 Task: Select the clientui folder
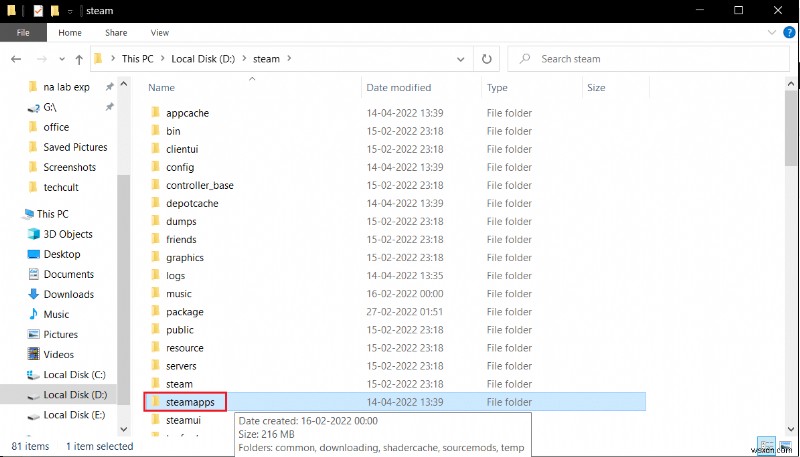pyautogui.click(x=182, y=149)
